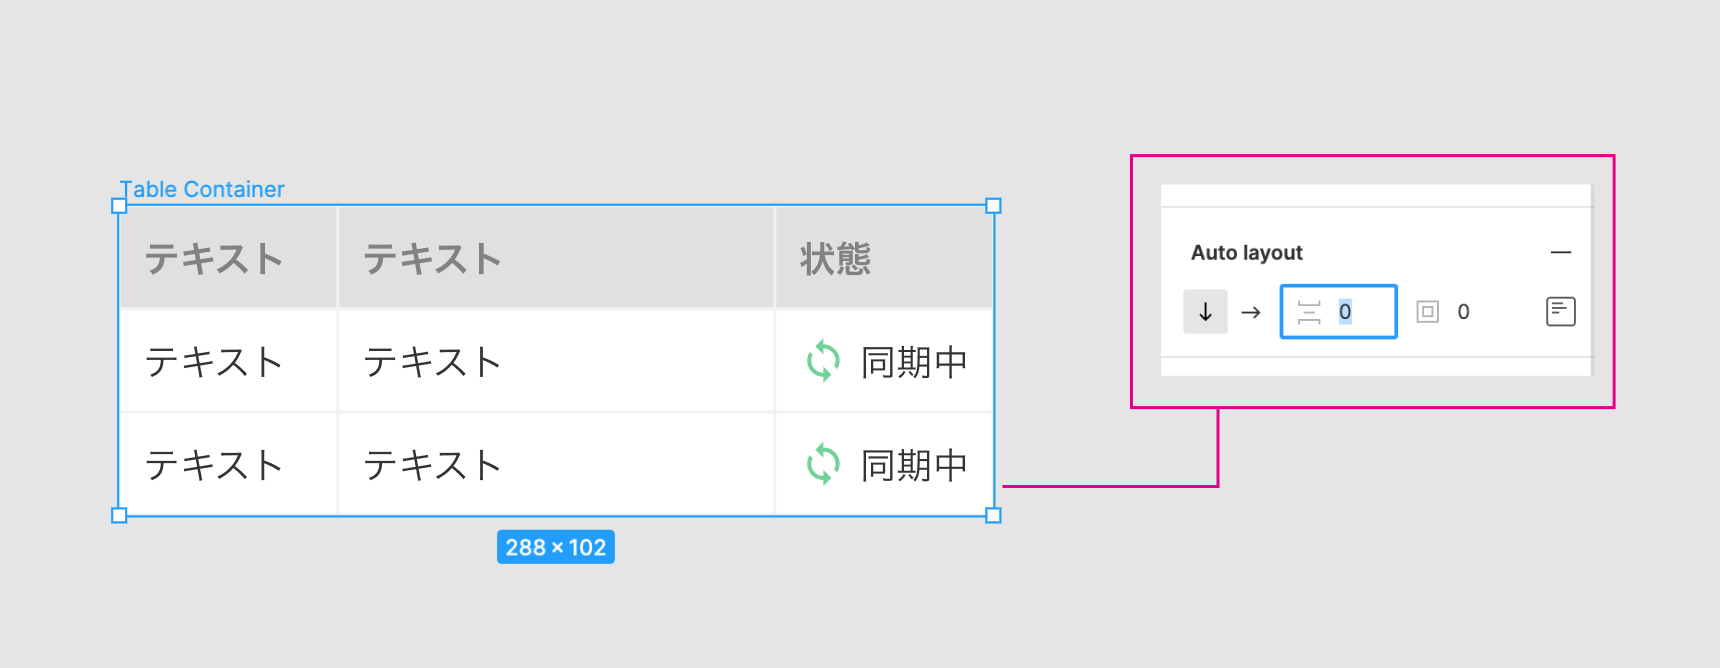Click the spacing between items input field
The height and width of the screenshot is (668, 1720).
pos(1362,312)
